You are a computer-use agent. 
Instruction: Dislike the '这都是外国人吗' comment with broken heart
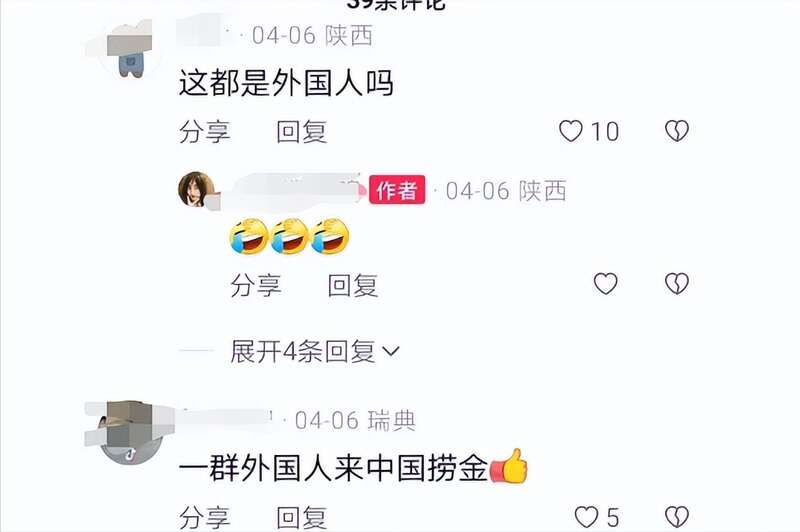(677, 131)
